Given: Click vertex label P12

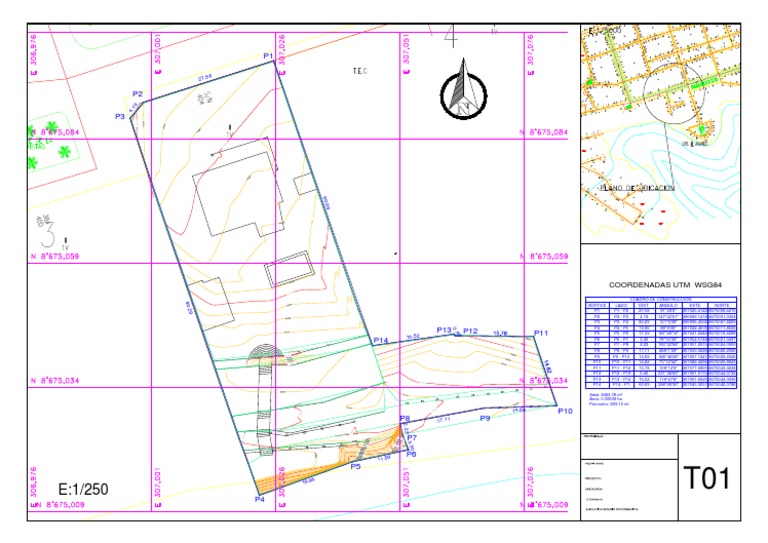Looking at the screenshot, I should (x=470, y=331).
